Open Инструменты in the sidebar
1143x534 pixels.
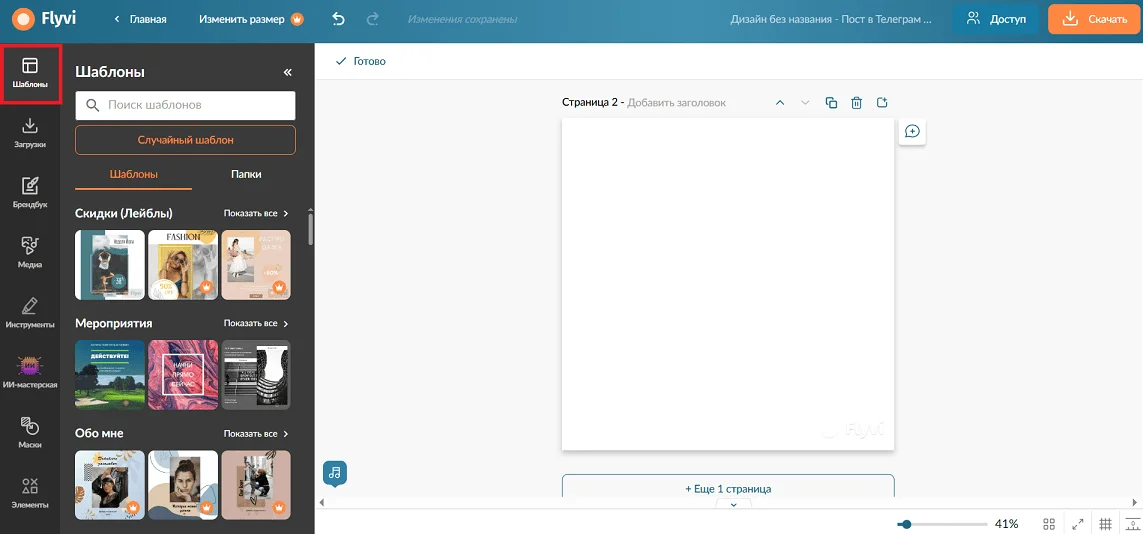[30, 312]
